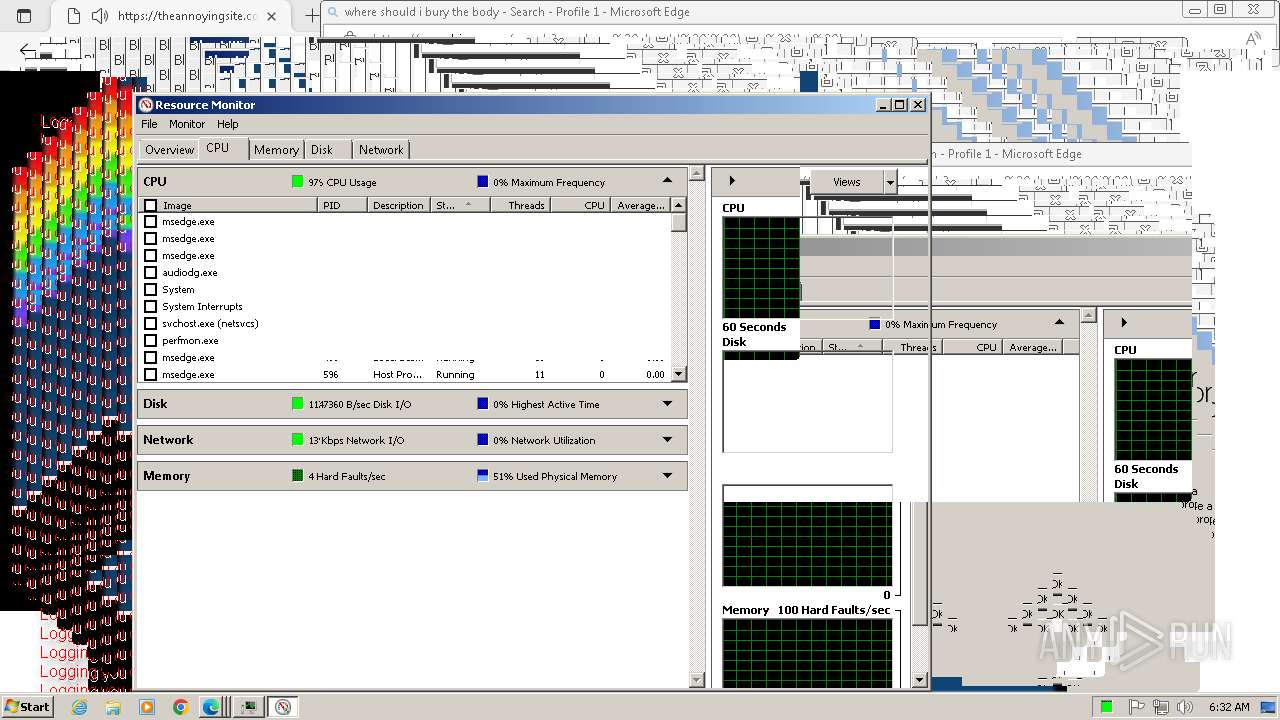1280x720 pixels.
Task: Click the green CPU meter tray icon
Action: click(1107, 707)
